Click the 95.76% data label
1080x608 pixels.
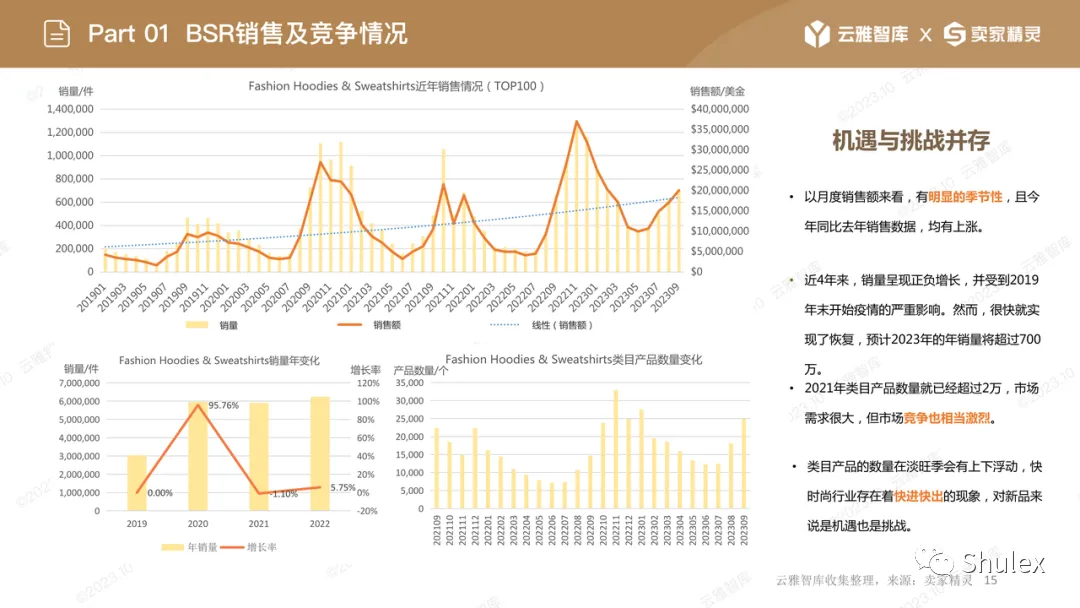click(x=224, y=405)
